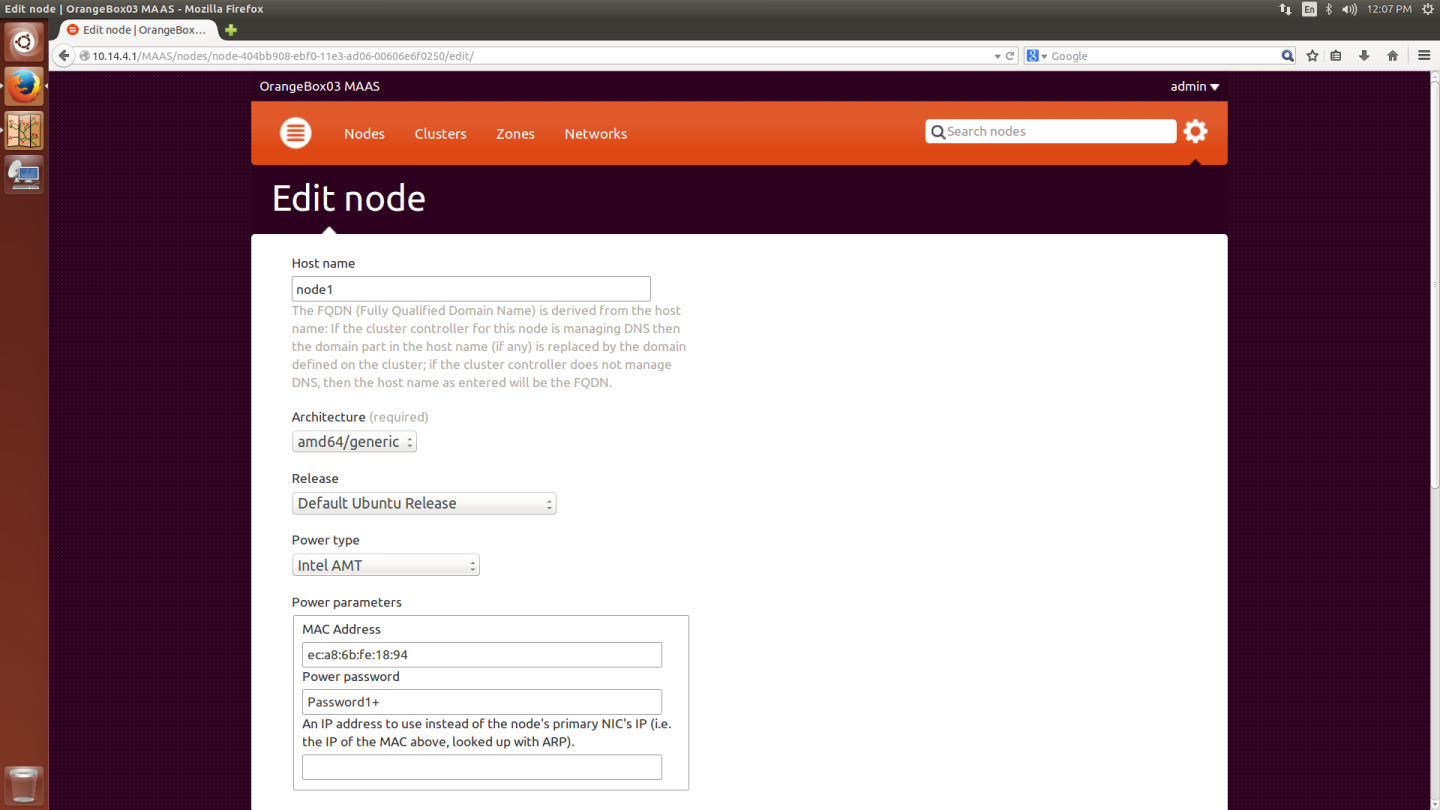Click the computer monitor dock icon
This screenshot has height=810, width=1440.
pos(24,175)
